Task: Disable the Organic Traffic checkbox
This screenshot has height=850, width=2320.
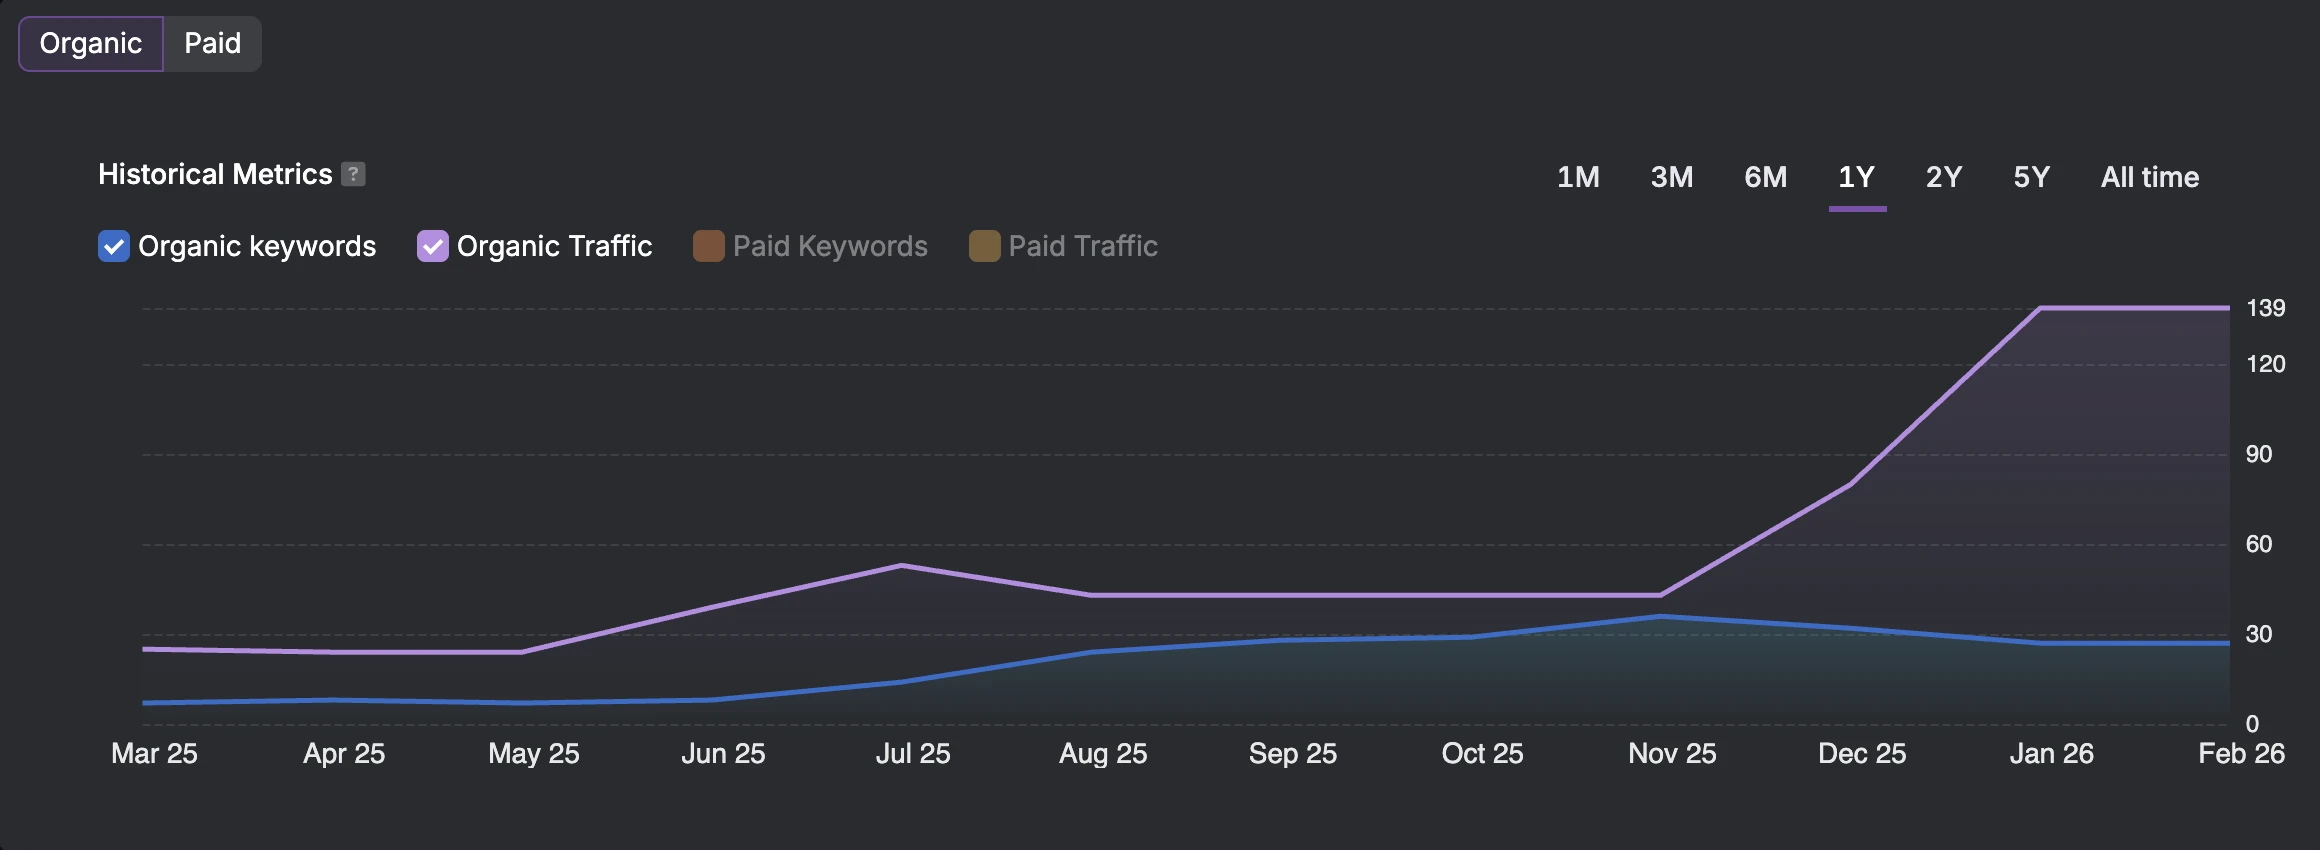Action: [x=432, y=246]
